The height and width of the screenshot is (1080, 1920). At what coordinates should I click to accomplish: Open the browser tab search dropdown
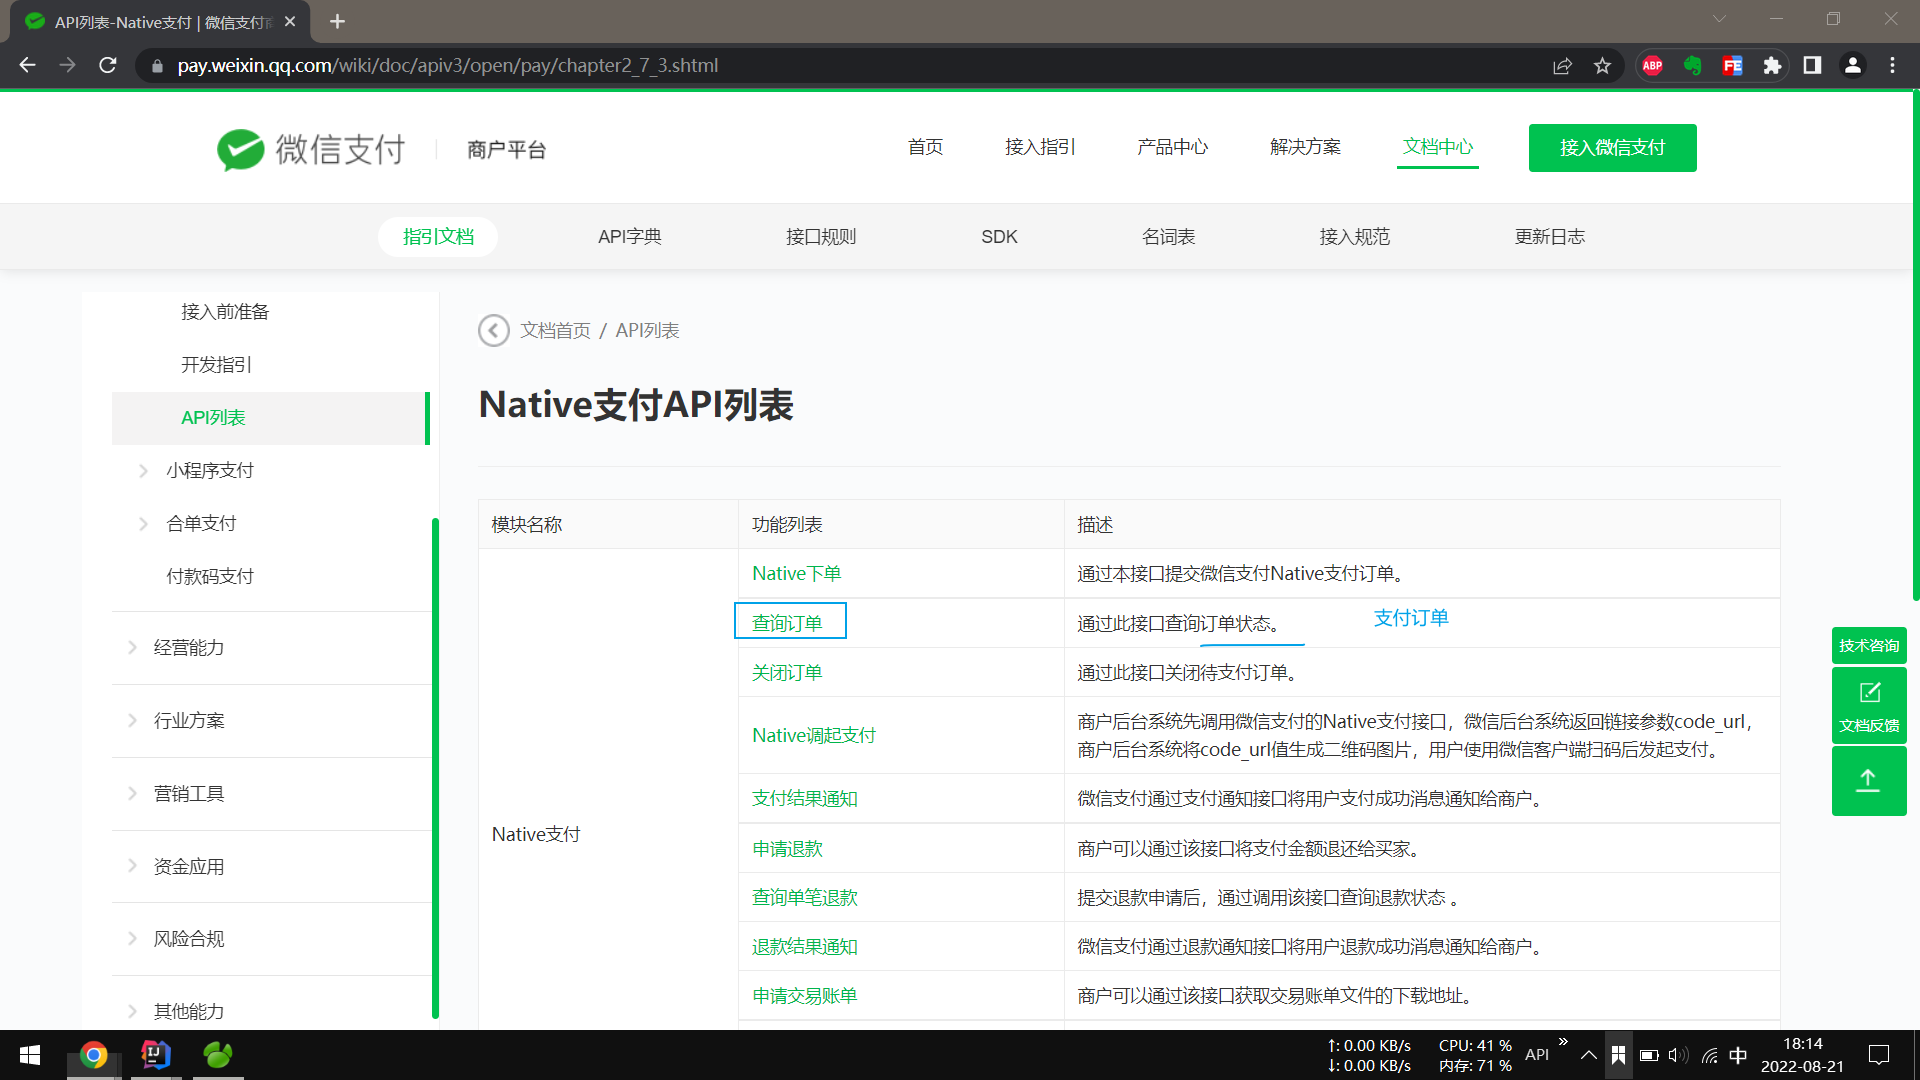tap(1719, 19)
